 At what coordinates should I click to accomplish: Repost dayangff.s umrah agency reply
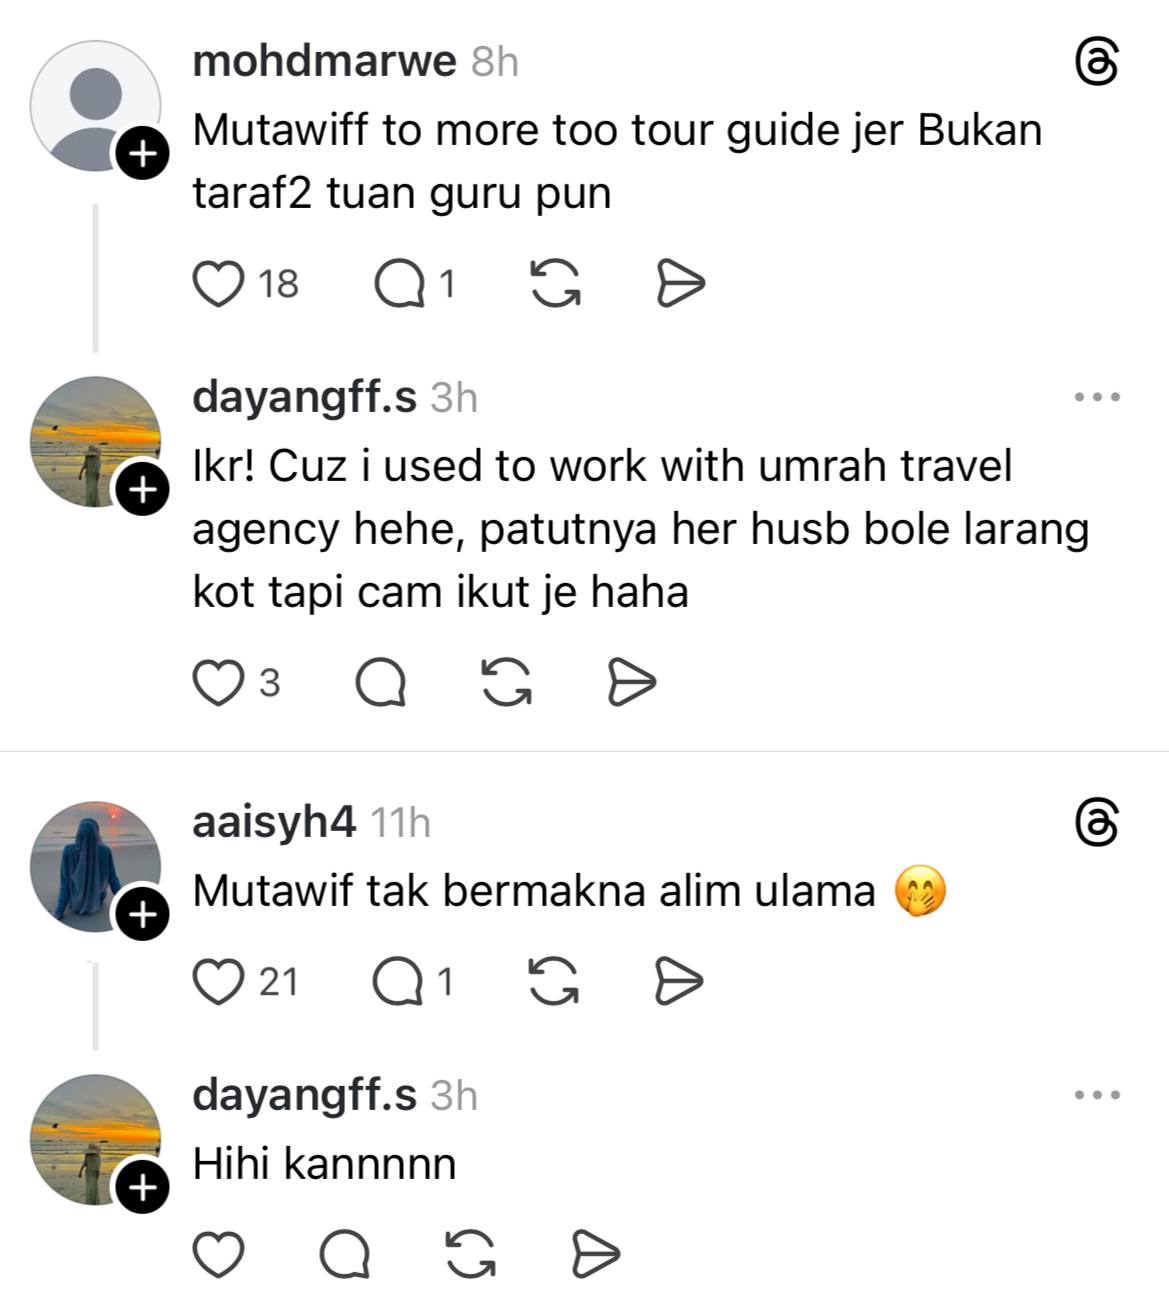click(506, 683)
